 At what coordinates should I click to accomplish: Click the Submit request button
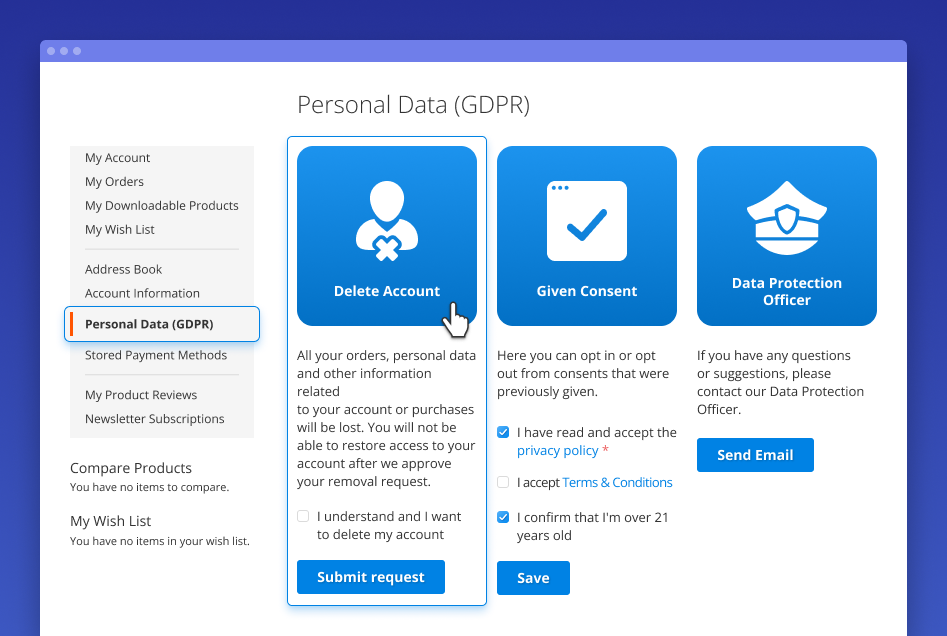click(x=370, y=577)
